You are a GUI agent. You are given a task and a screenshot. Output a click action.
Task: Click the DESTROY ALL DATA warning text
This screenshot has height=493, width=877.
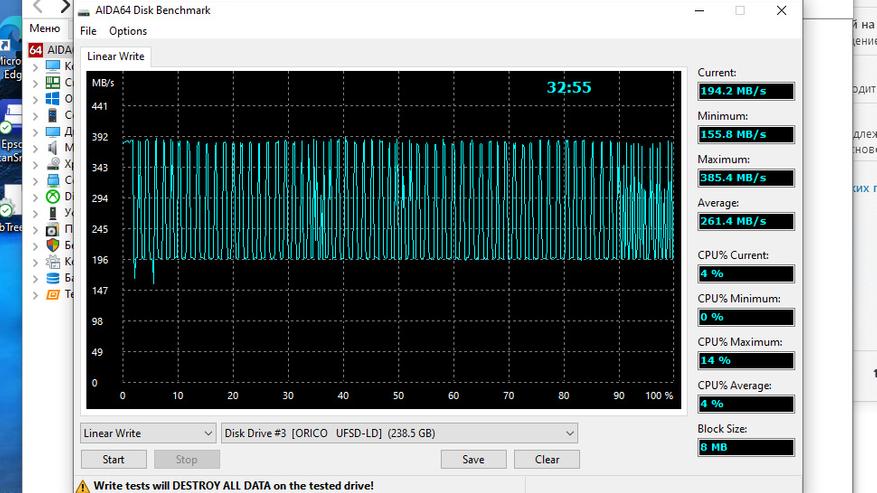(234, 486)
